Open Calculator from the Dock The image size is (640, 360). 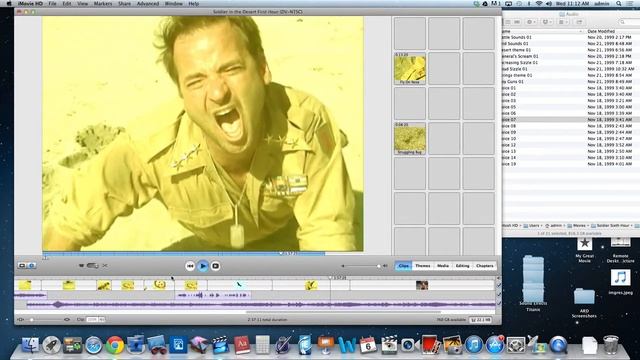tap(262, 345)
